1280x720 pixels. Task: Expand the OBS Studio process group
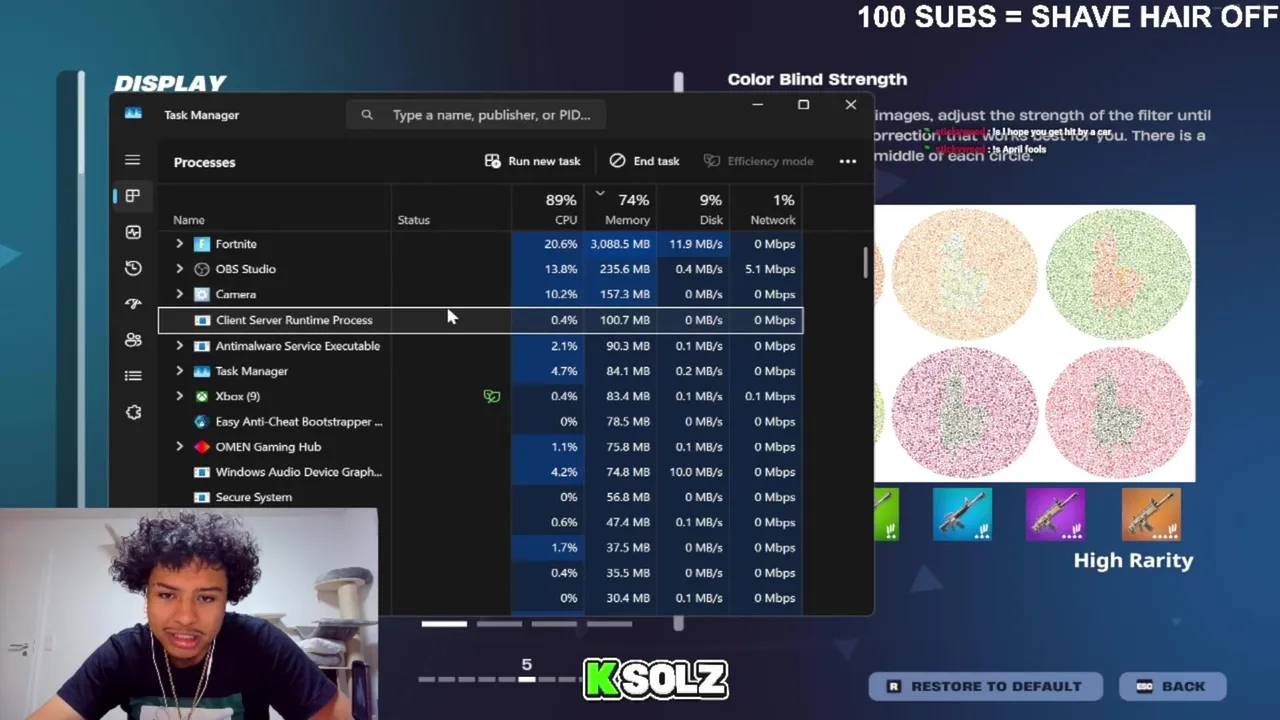point(179,269)
